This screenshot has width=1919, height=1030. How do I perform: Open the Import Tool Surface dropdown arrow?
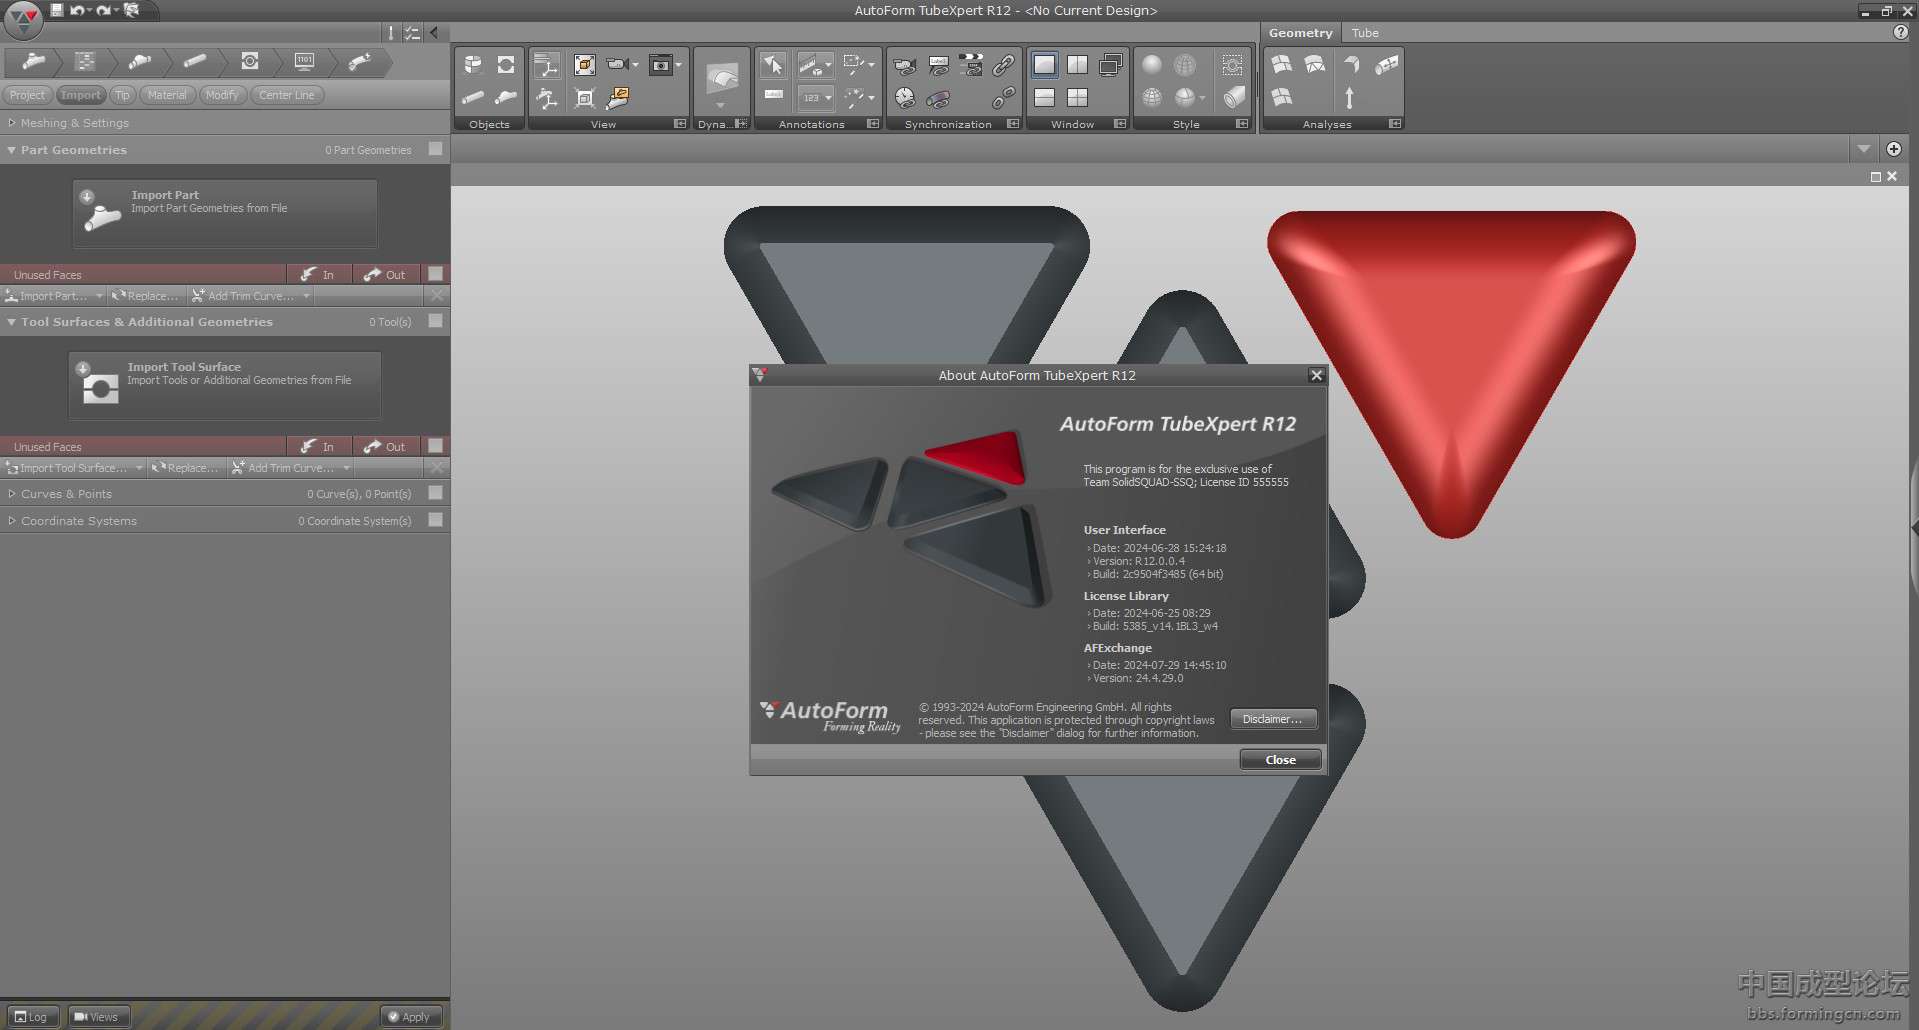[x=139, y=468]
